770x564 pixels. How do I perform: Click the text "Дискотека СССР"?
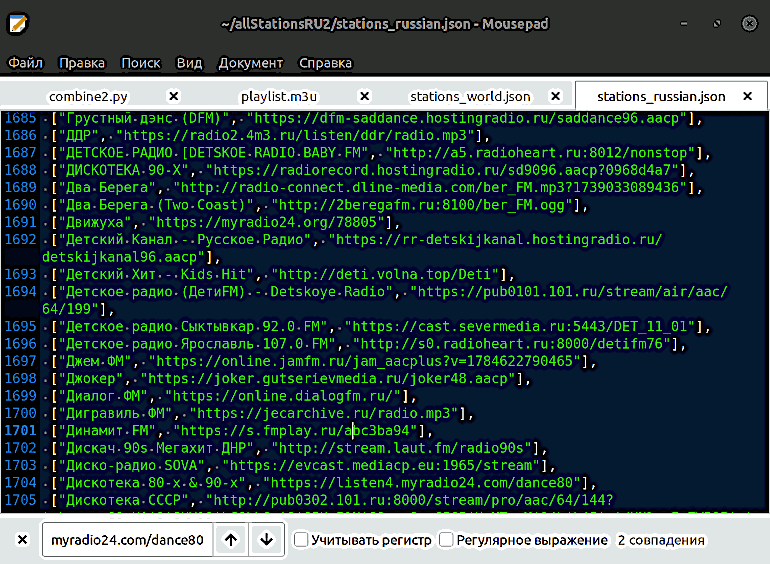tap(123, 500)
